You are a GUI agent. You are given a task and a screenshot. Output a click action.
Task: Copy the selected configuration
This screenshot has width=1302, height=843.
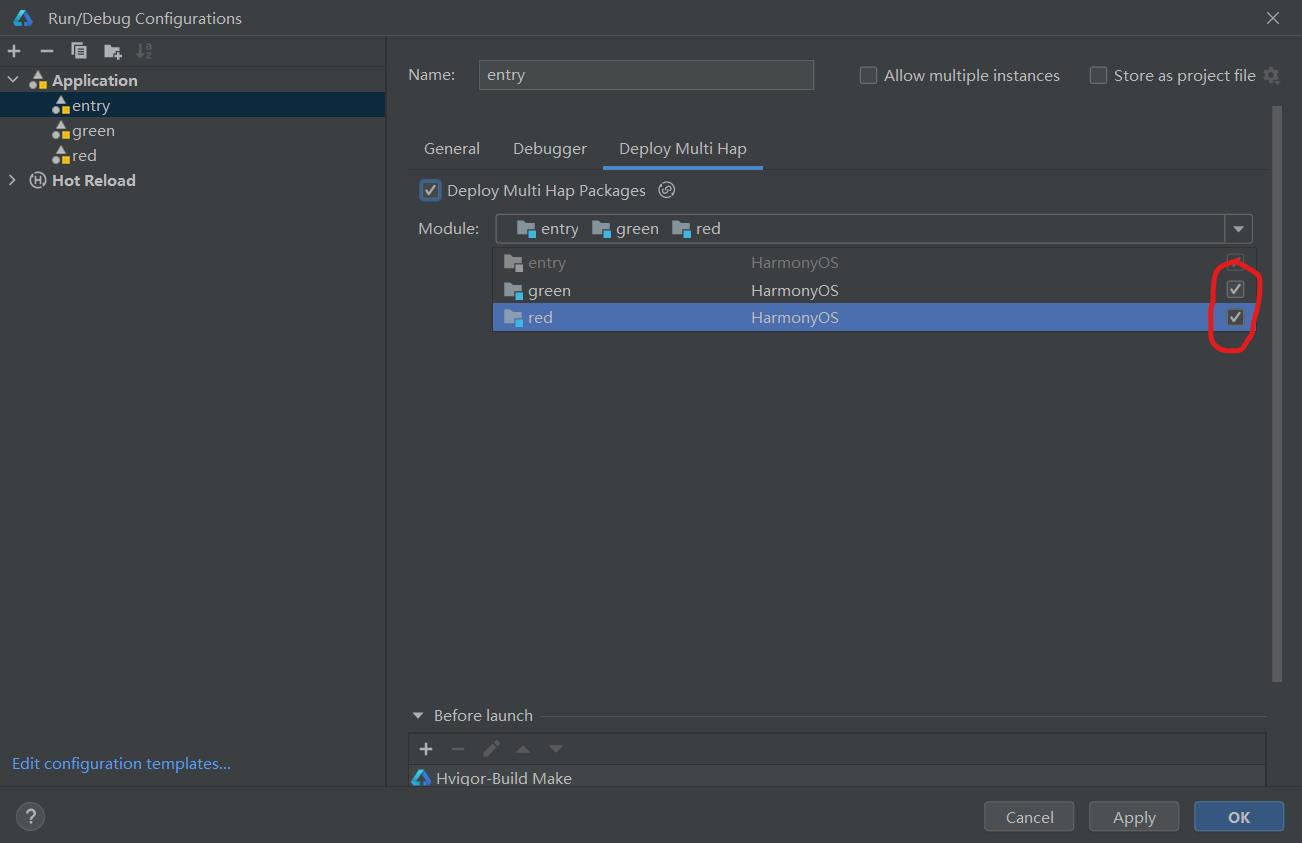79,51
